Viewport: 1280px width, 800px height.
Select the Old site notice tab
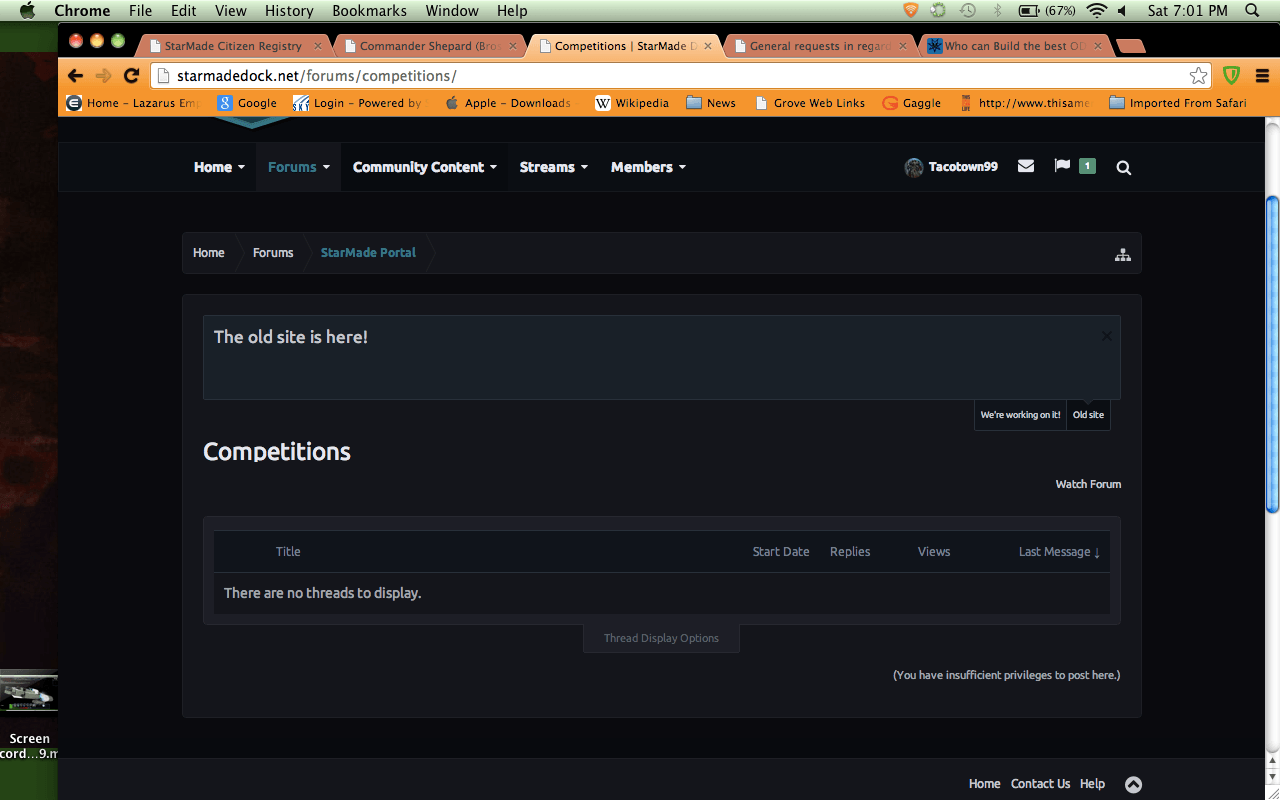1088,415
